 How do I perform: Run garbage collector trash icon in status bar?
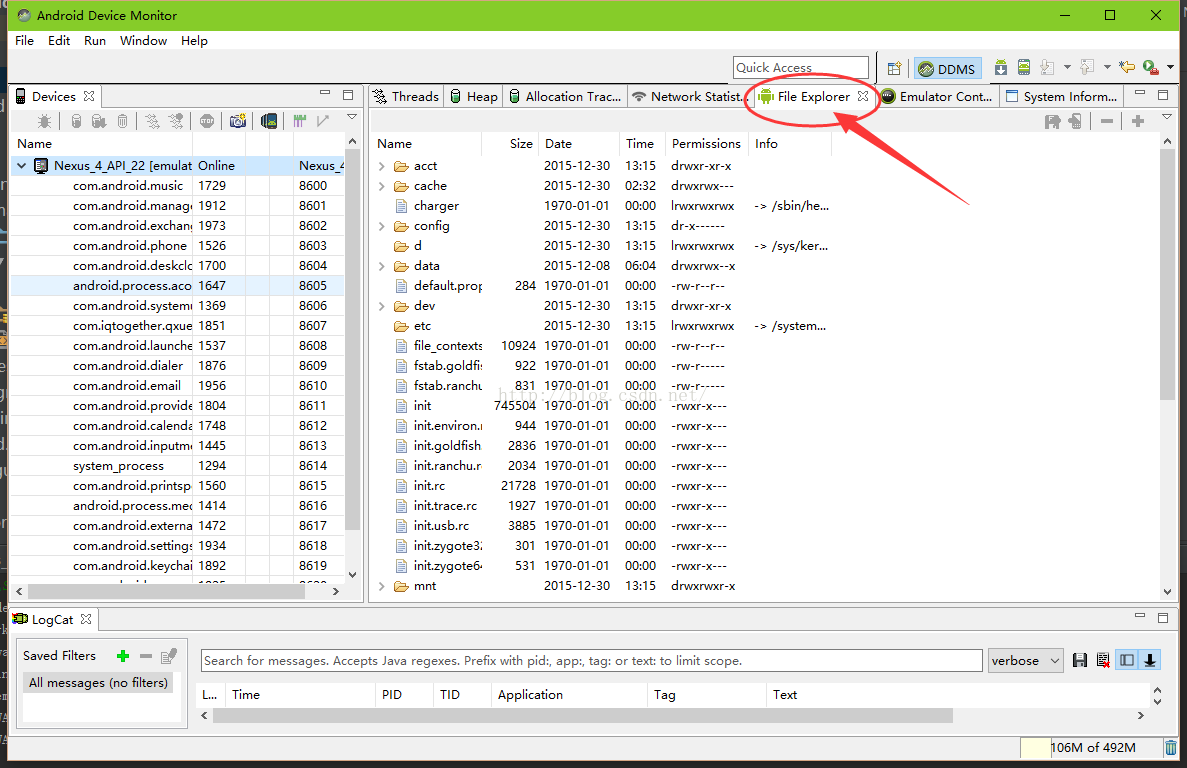(1171, 748)
